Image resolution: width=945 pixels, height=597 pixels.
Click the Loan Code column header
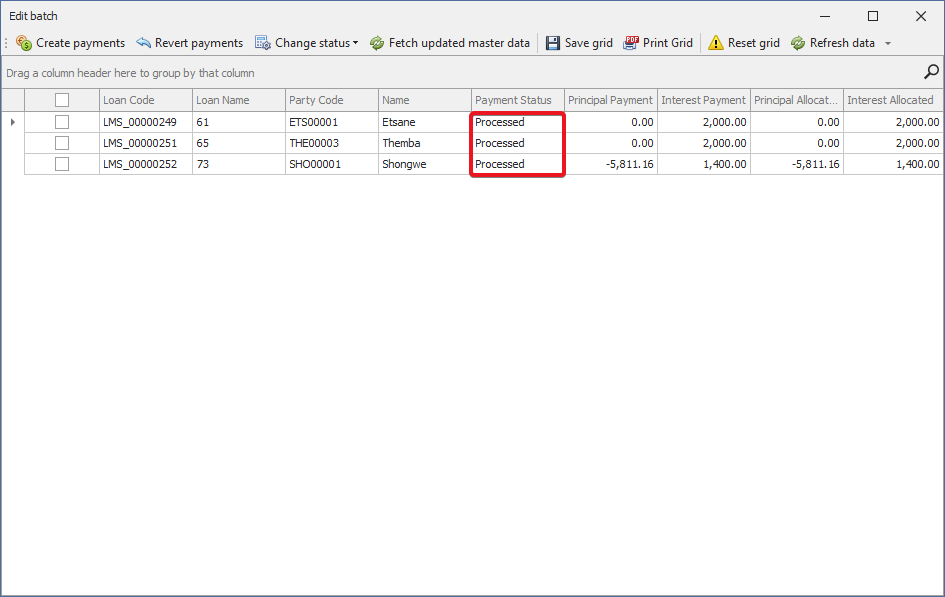coord(129,100)
